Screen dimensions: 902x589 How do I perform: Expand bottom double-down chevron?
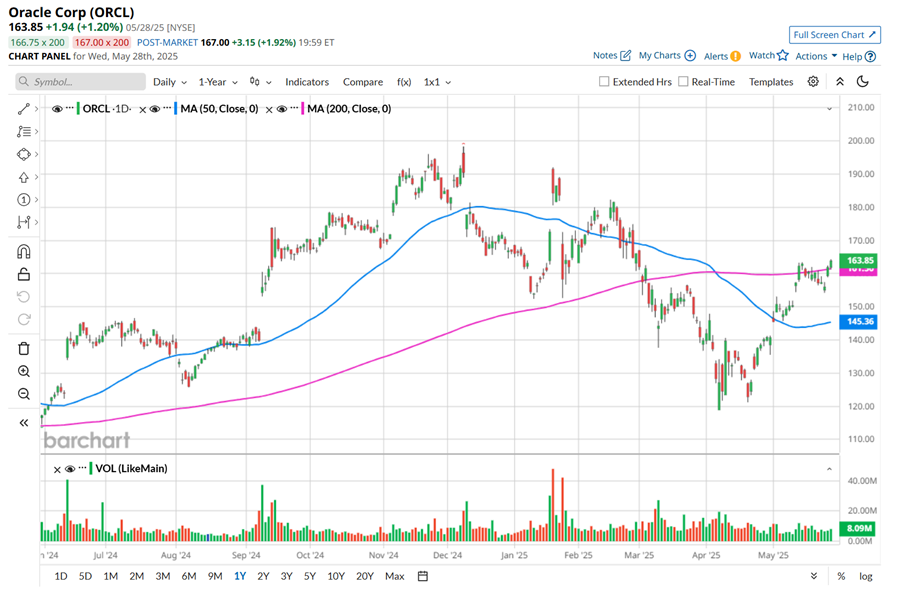pos(814,576)
